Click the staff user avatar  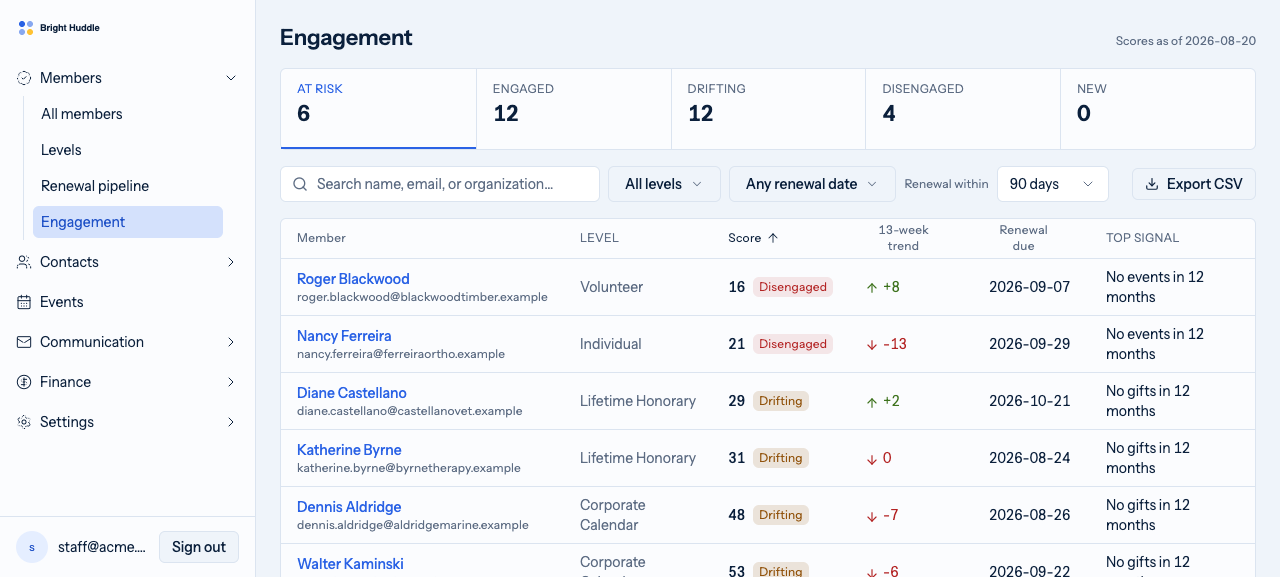coord(32,547)
